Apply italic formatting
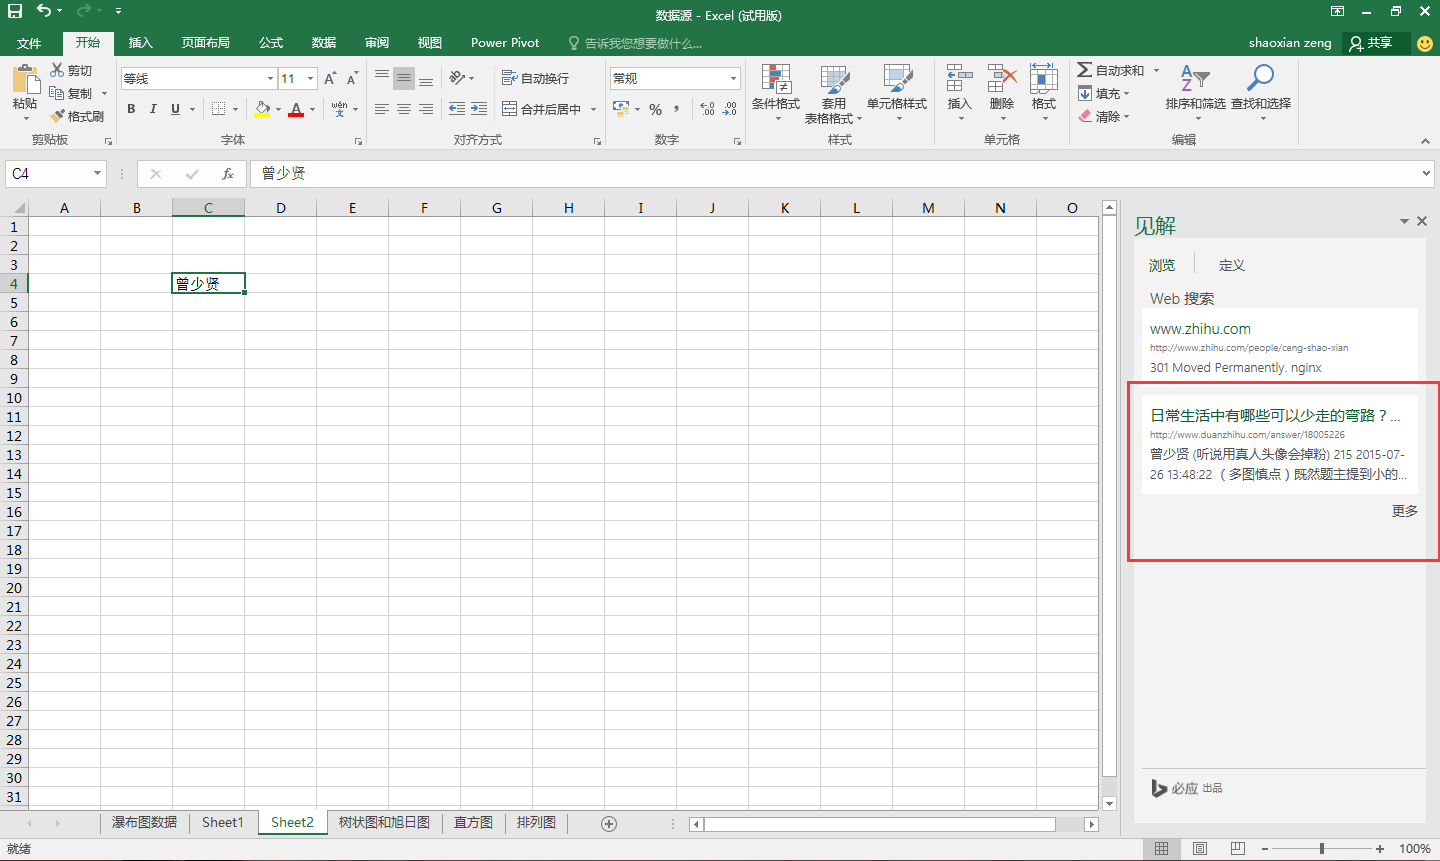 pos(152,109)
